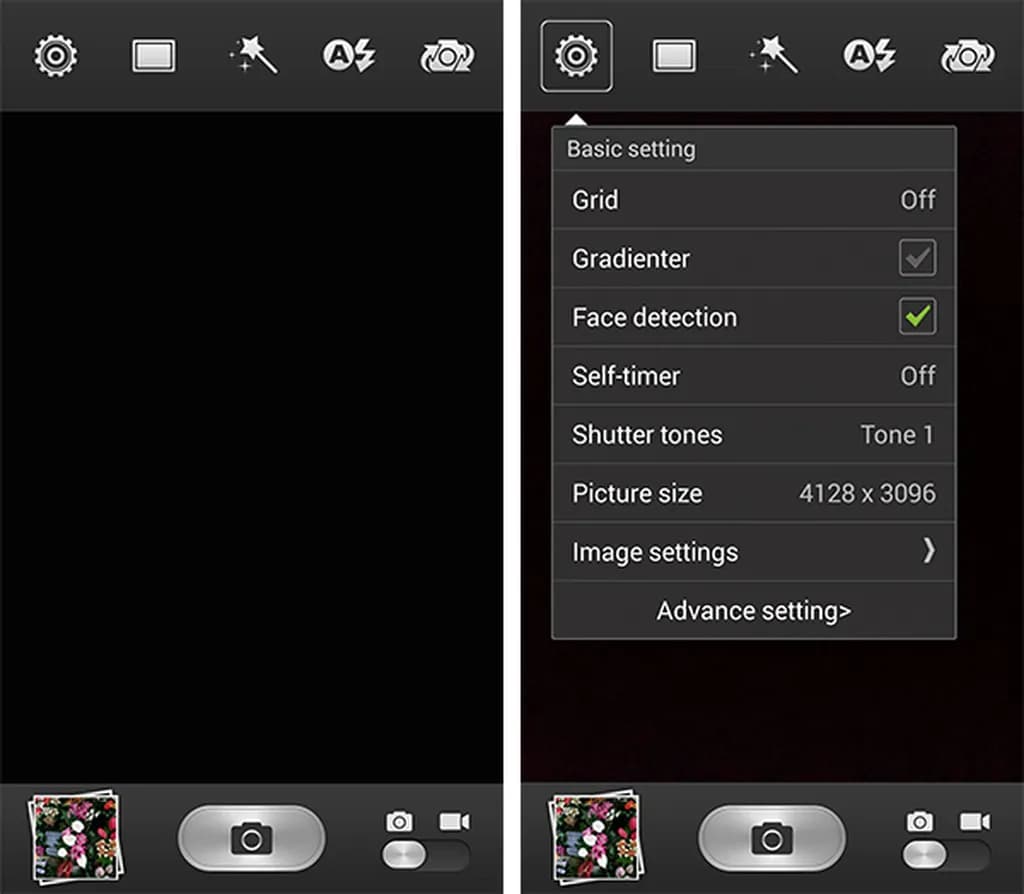This screenshot has width=1024, height=894.
Task: Enable the Gradienter checkbox
Action: tap(918, 258)
